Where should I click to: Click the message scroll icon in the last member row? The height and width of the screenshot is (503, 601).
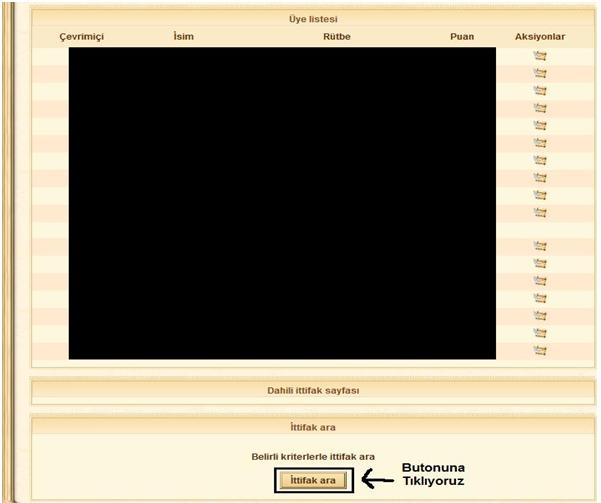[540, 350]
